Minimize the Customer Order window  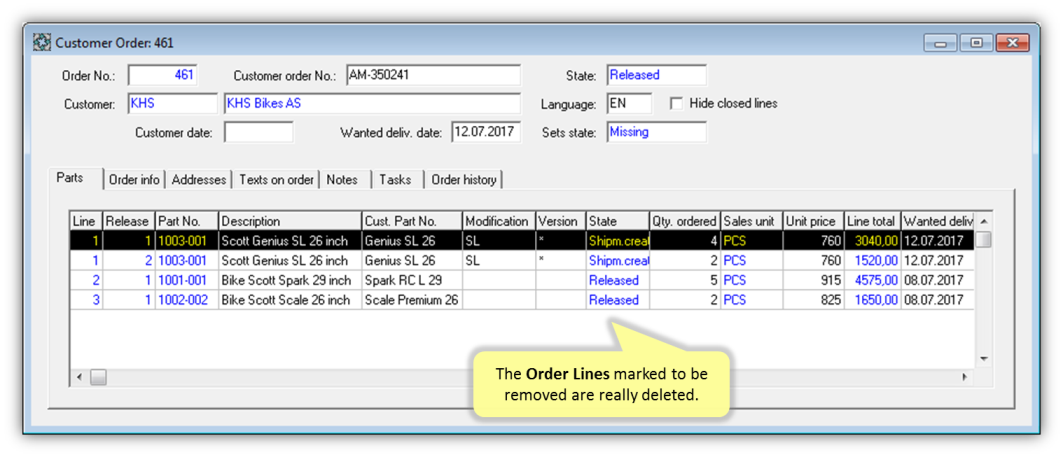pos(940,43)
